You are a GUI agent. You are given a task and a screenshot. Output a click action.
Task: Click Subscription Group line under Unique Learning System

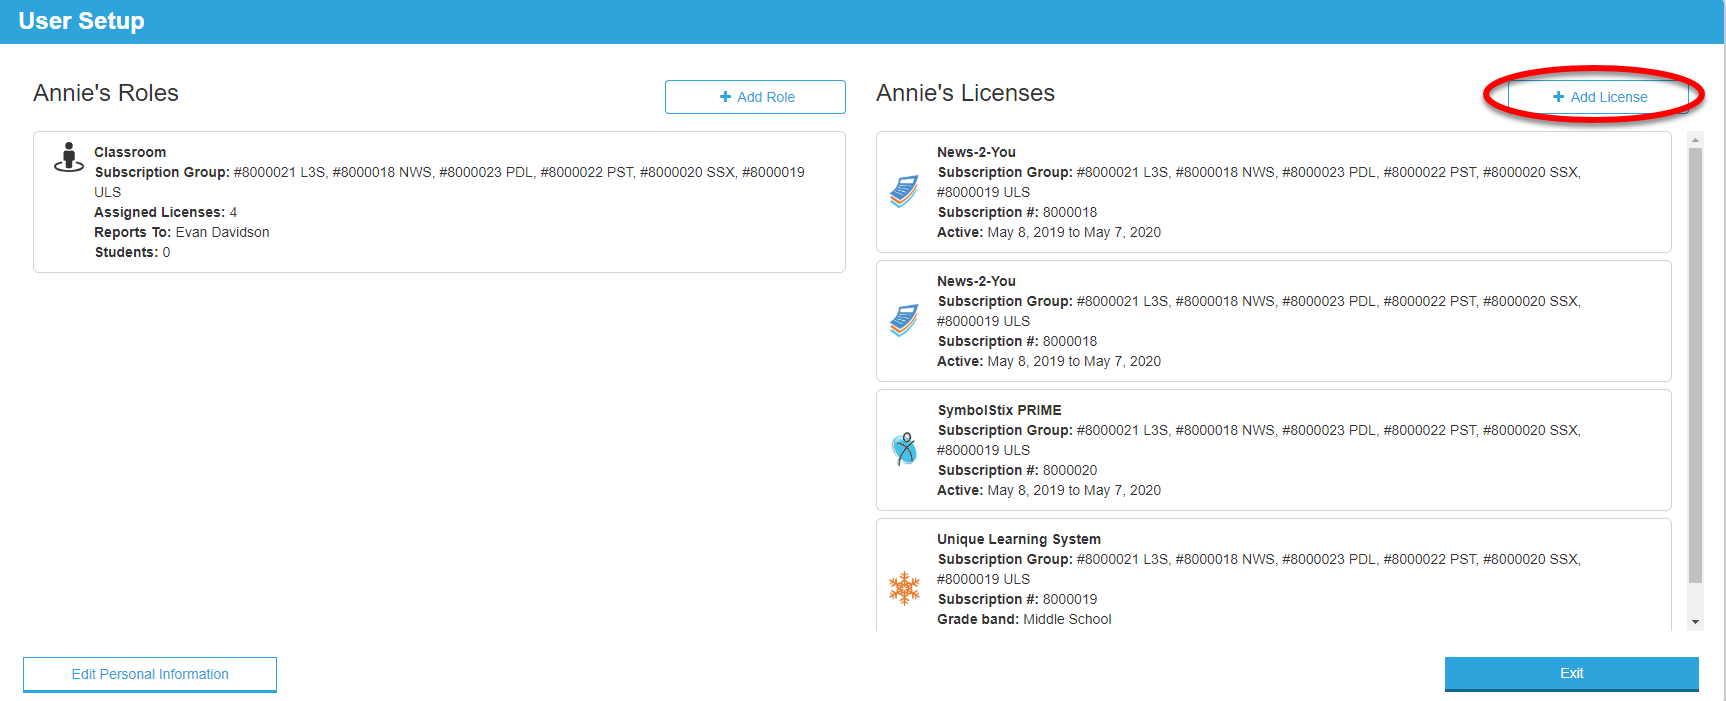pyautogui.click(x=1259, y=569)
